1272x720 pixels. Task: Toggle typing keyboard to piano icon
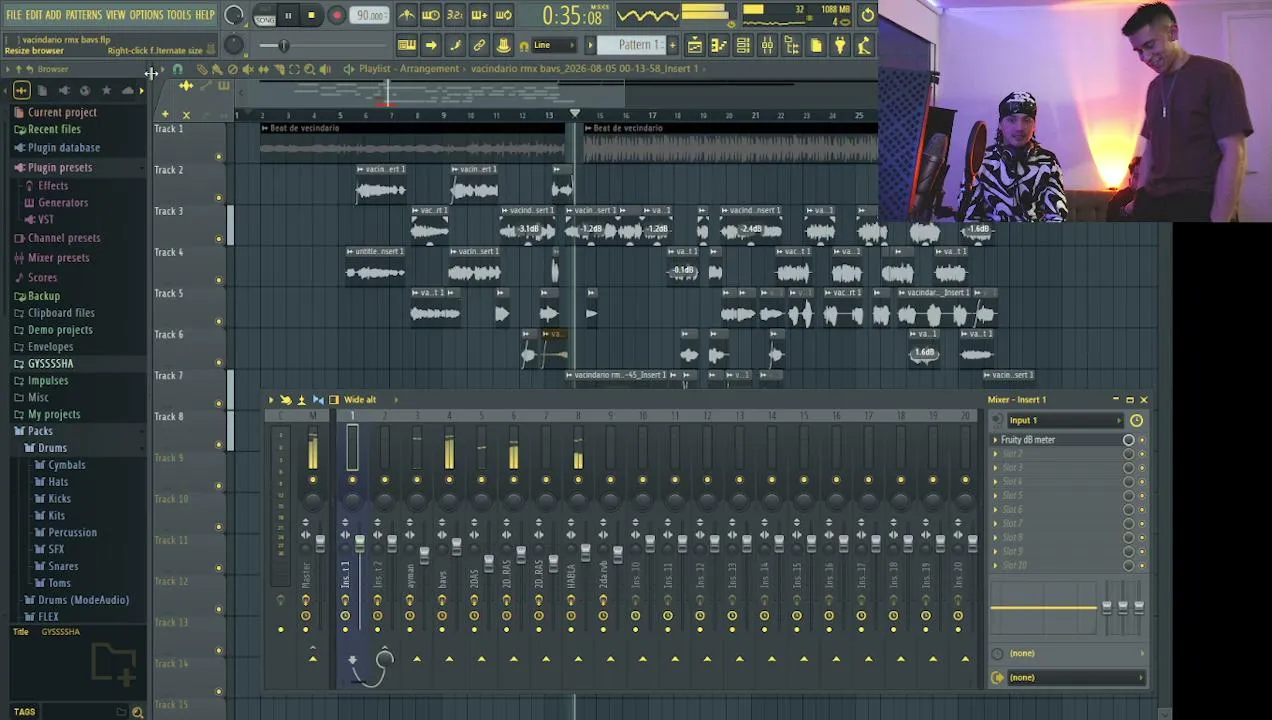pos(406,45)
